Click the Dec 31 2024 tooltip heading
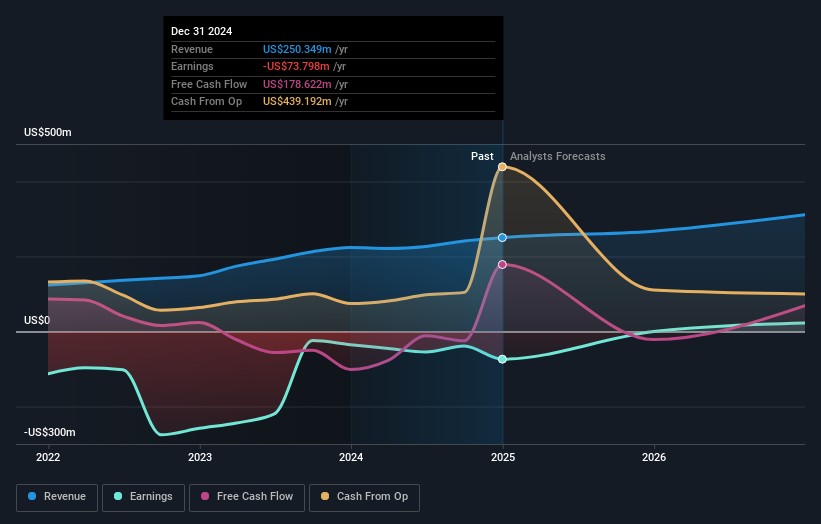 coord(201,31)
